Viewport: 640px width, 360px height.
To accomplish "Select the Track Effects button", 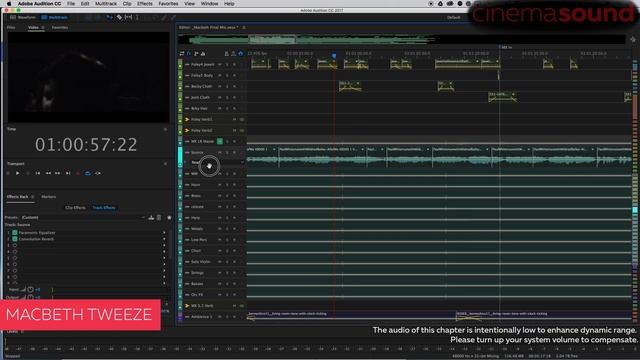I will [x=104, y=208].
